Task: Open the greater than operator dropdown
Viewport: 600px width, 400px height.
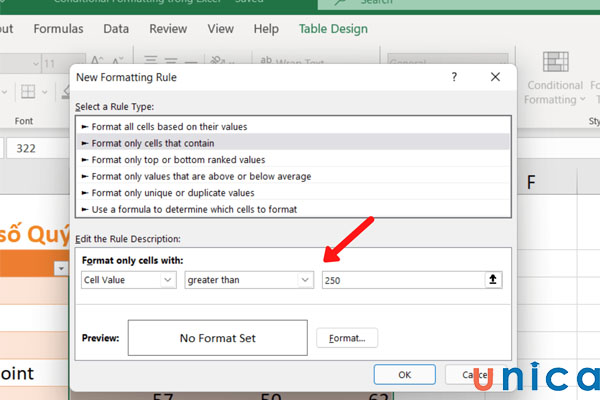Action: click(250, 281)
